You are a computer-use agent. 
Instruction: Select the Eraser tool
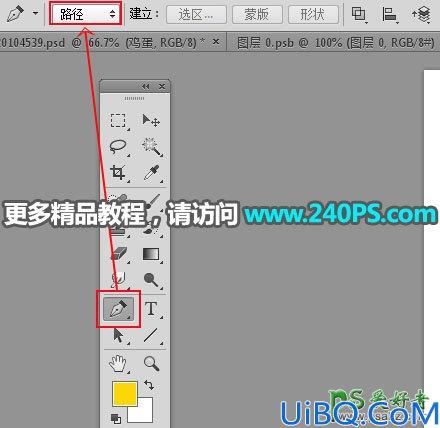pos(118,254)
